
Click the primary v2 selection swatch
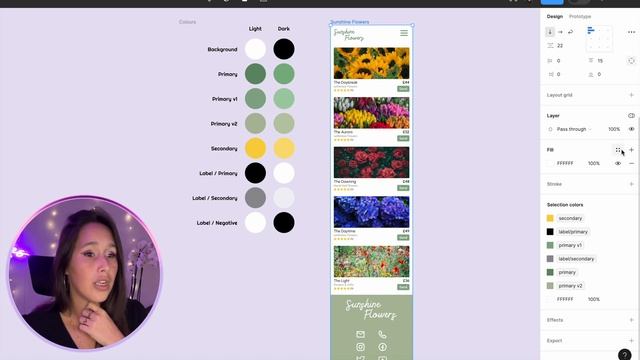pyautogui.click(x=550, y=286)
